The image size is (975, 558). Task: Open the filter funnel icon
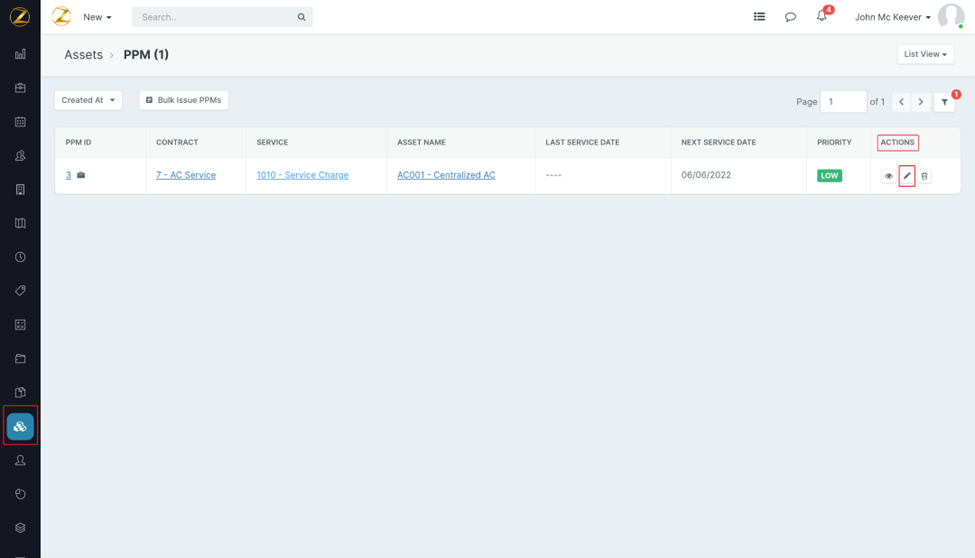[x=945, y=102]
